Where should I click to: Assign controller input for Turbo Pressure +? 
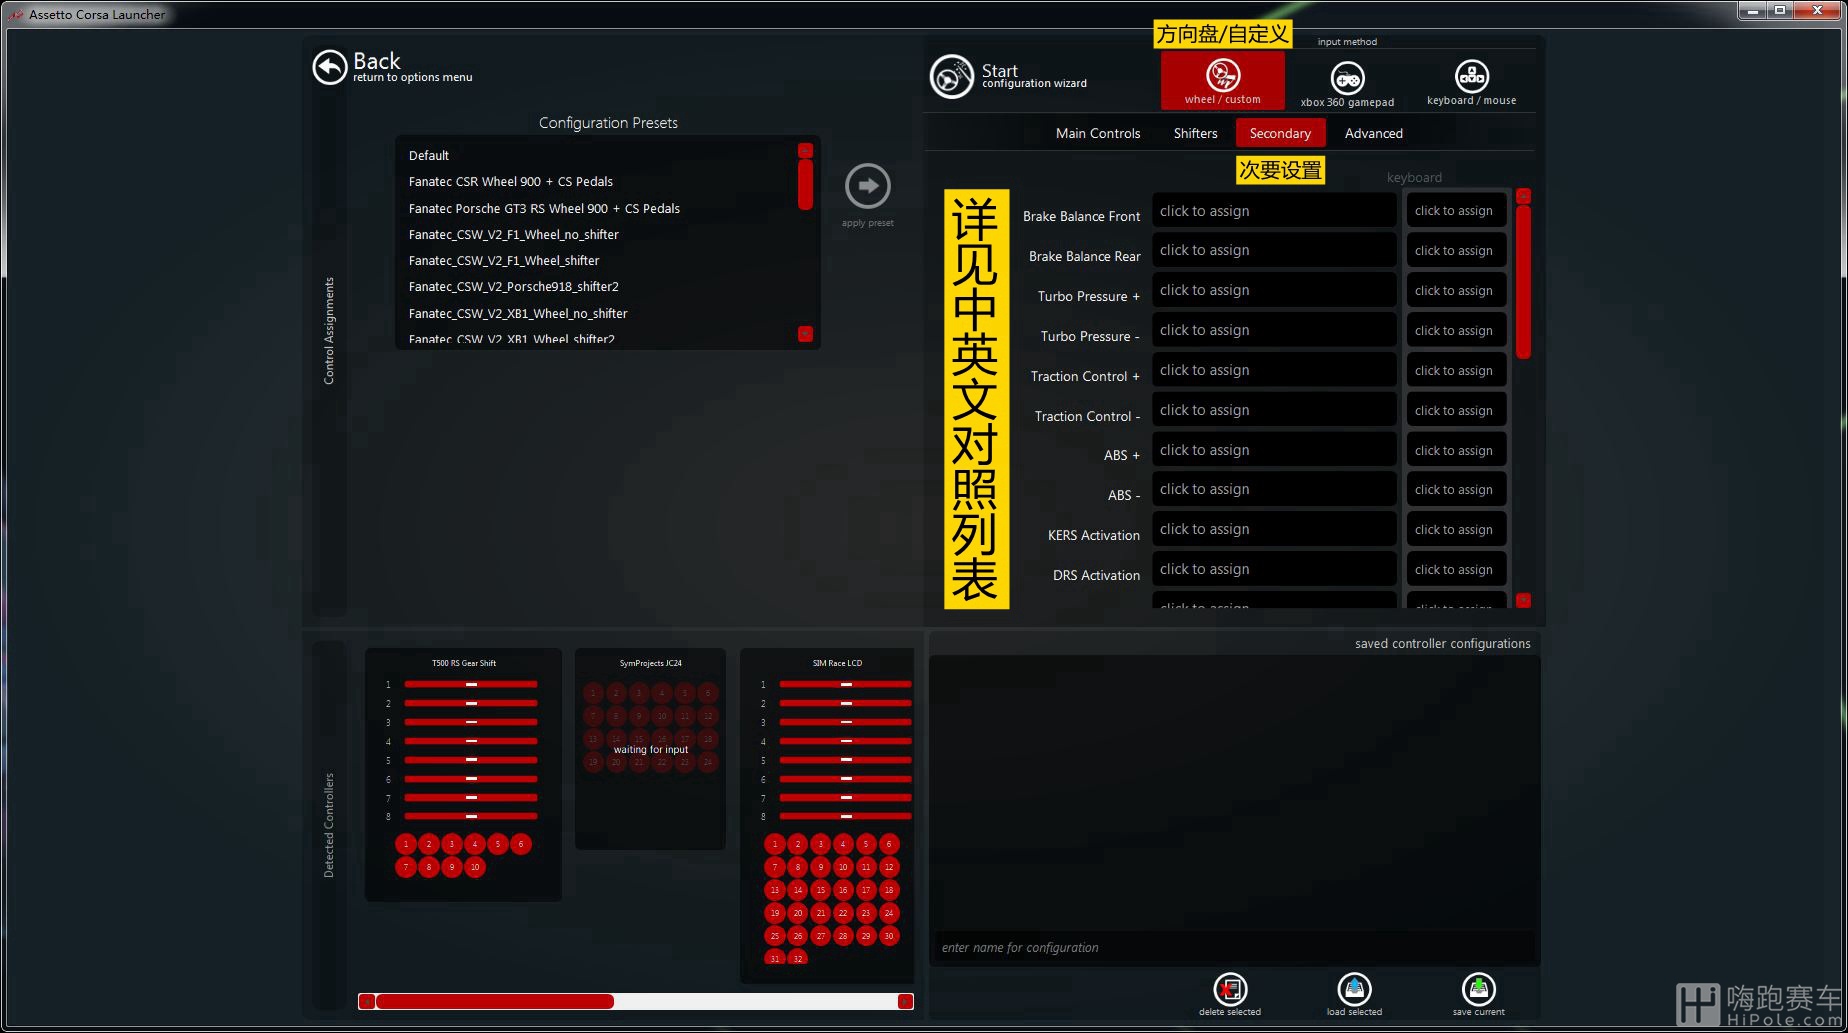1274,290
